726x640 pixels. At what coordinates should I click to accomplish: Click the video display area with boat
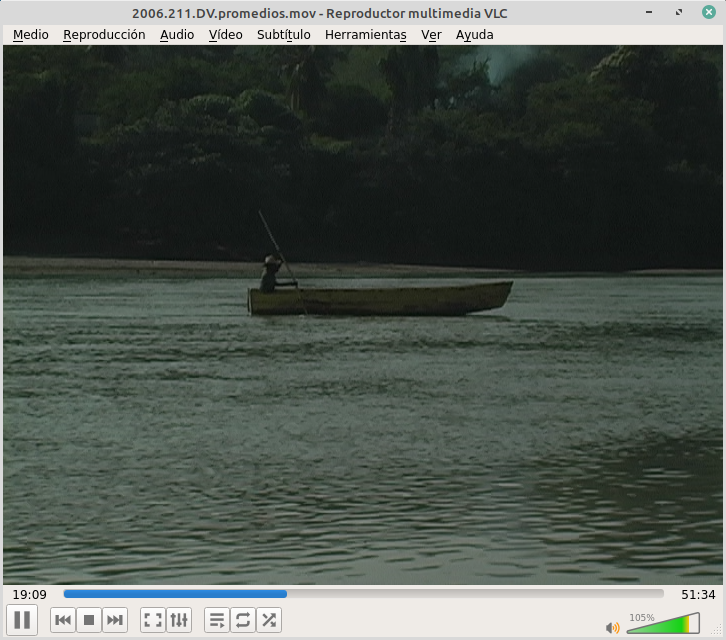363,315
